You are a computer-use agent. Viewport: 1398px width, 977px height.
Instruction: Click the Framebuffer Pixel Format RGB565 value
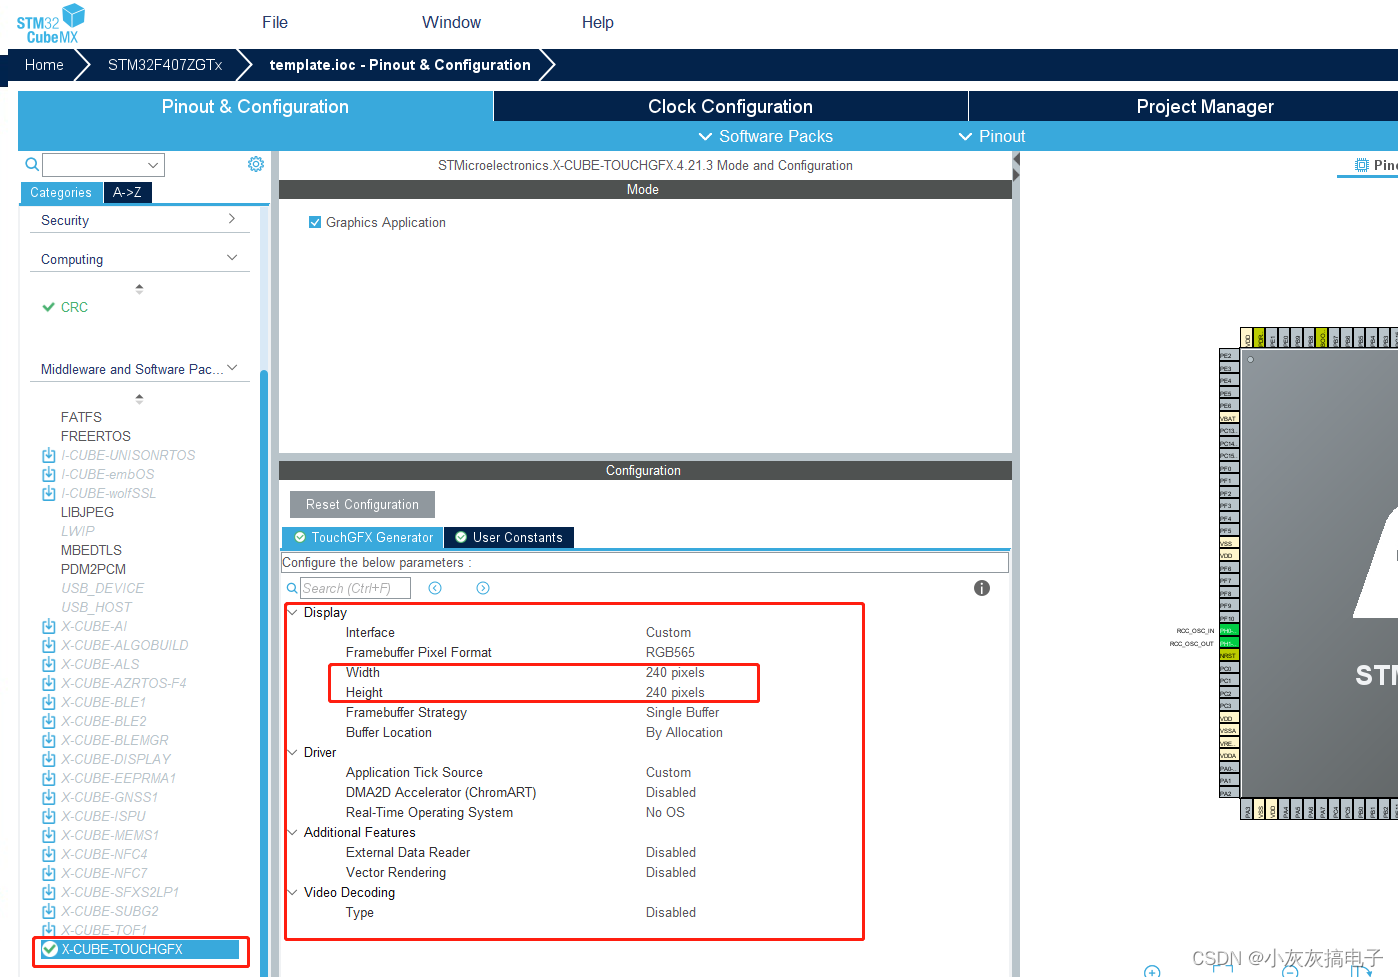[x=670, y=652]
